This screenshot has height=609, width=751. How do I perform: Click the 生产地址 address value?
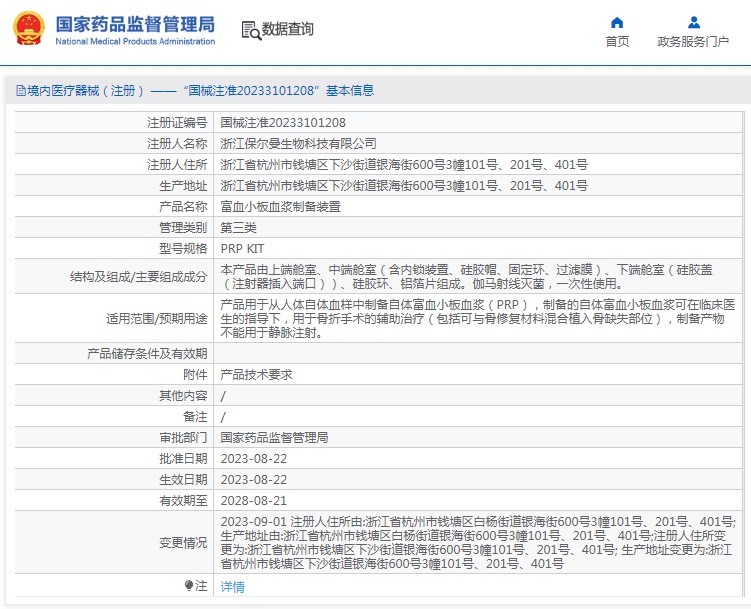[404, 186]
